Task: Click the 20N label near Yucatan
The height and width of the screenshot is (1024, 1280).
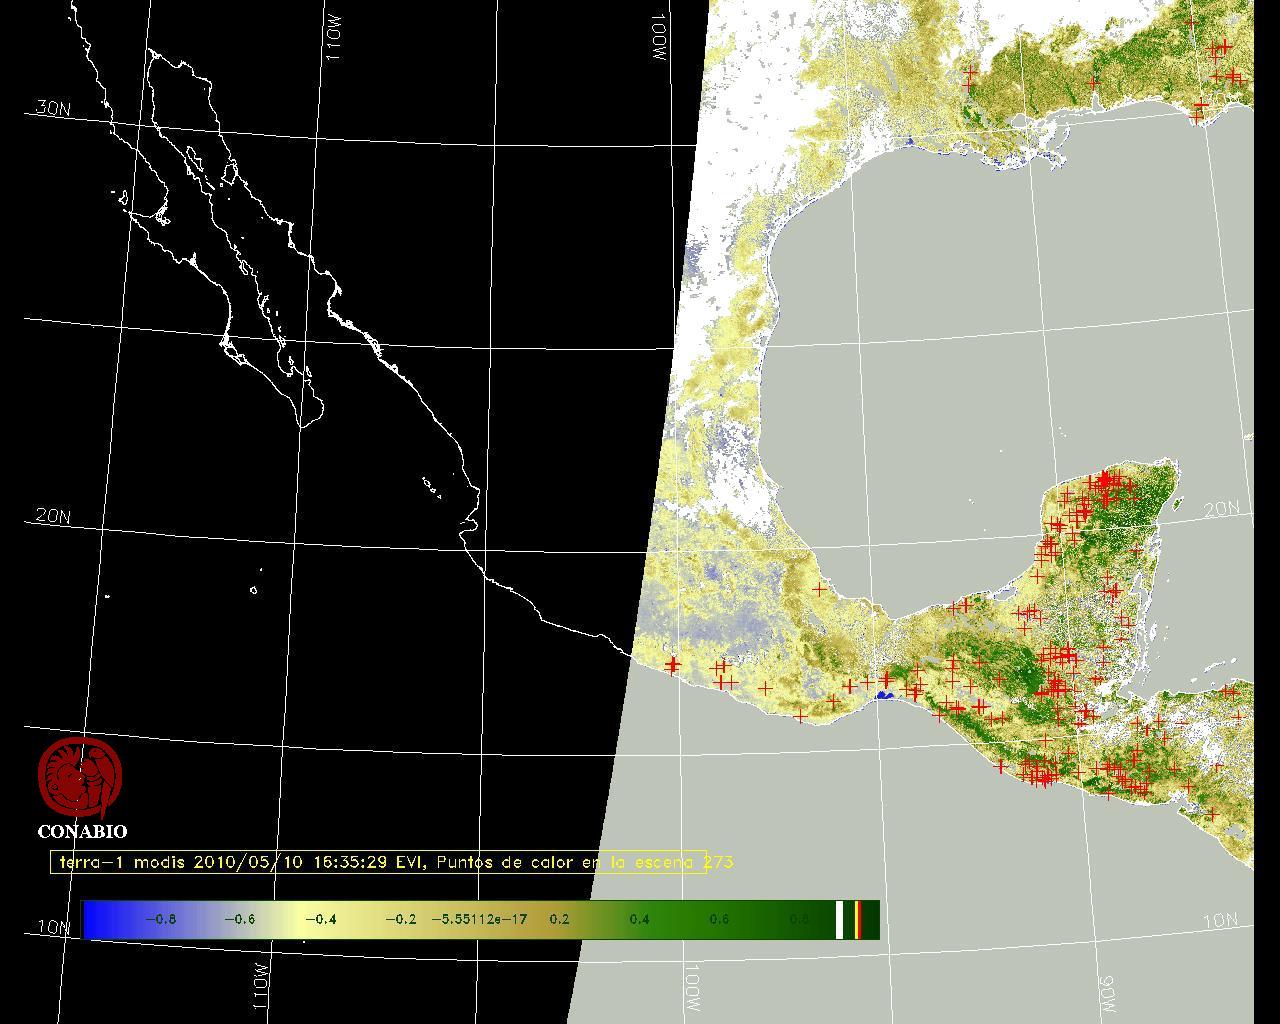Action: click(1221, 509)
